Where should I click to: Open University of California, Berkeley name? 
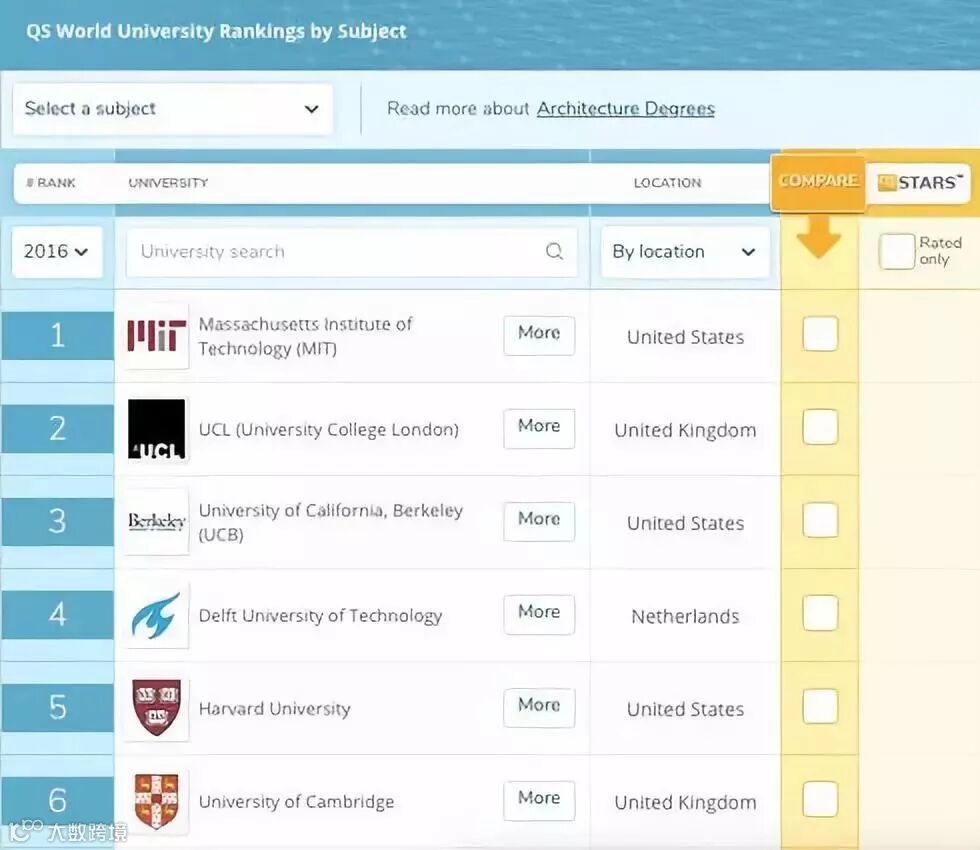tap(331, 522)
